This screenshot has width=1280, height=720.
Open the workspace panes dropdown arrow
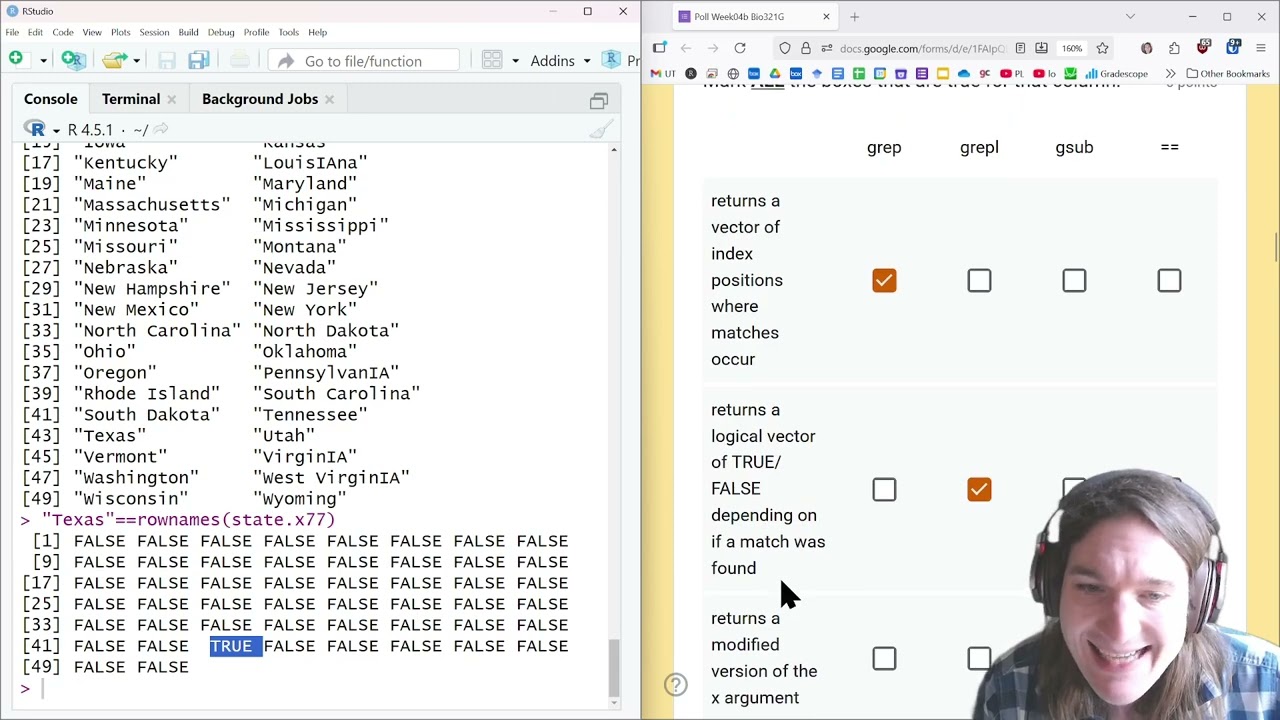[515, 61]
